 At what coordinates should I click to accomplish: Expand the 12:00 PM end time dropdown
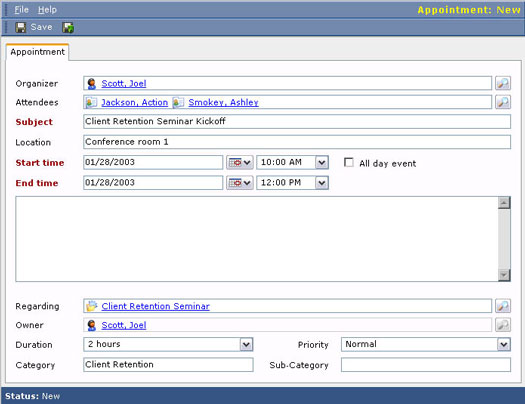pyautogui.click(x=321, y=183)
